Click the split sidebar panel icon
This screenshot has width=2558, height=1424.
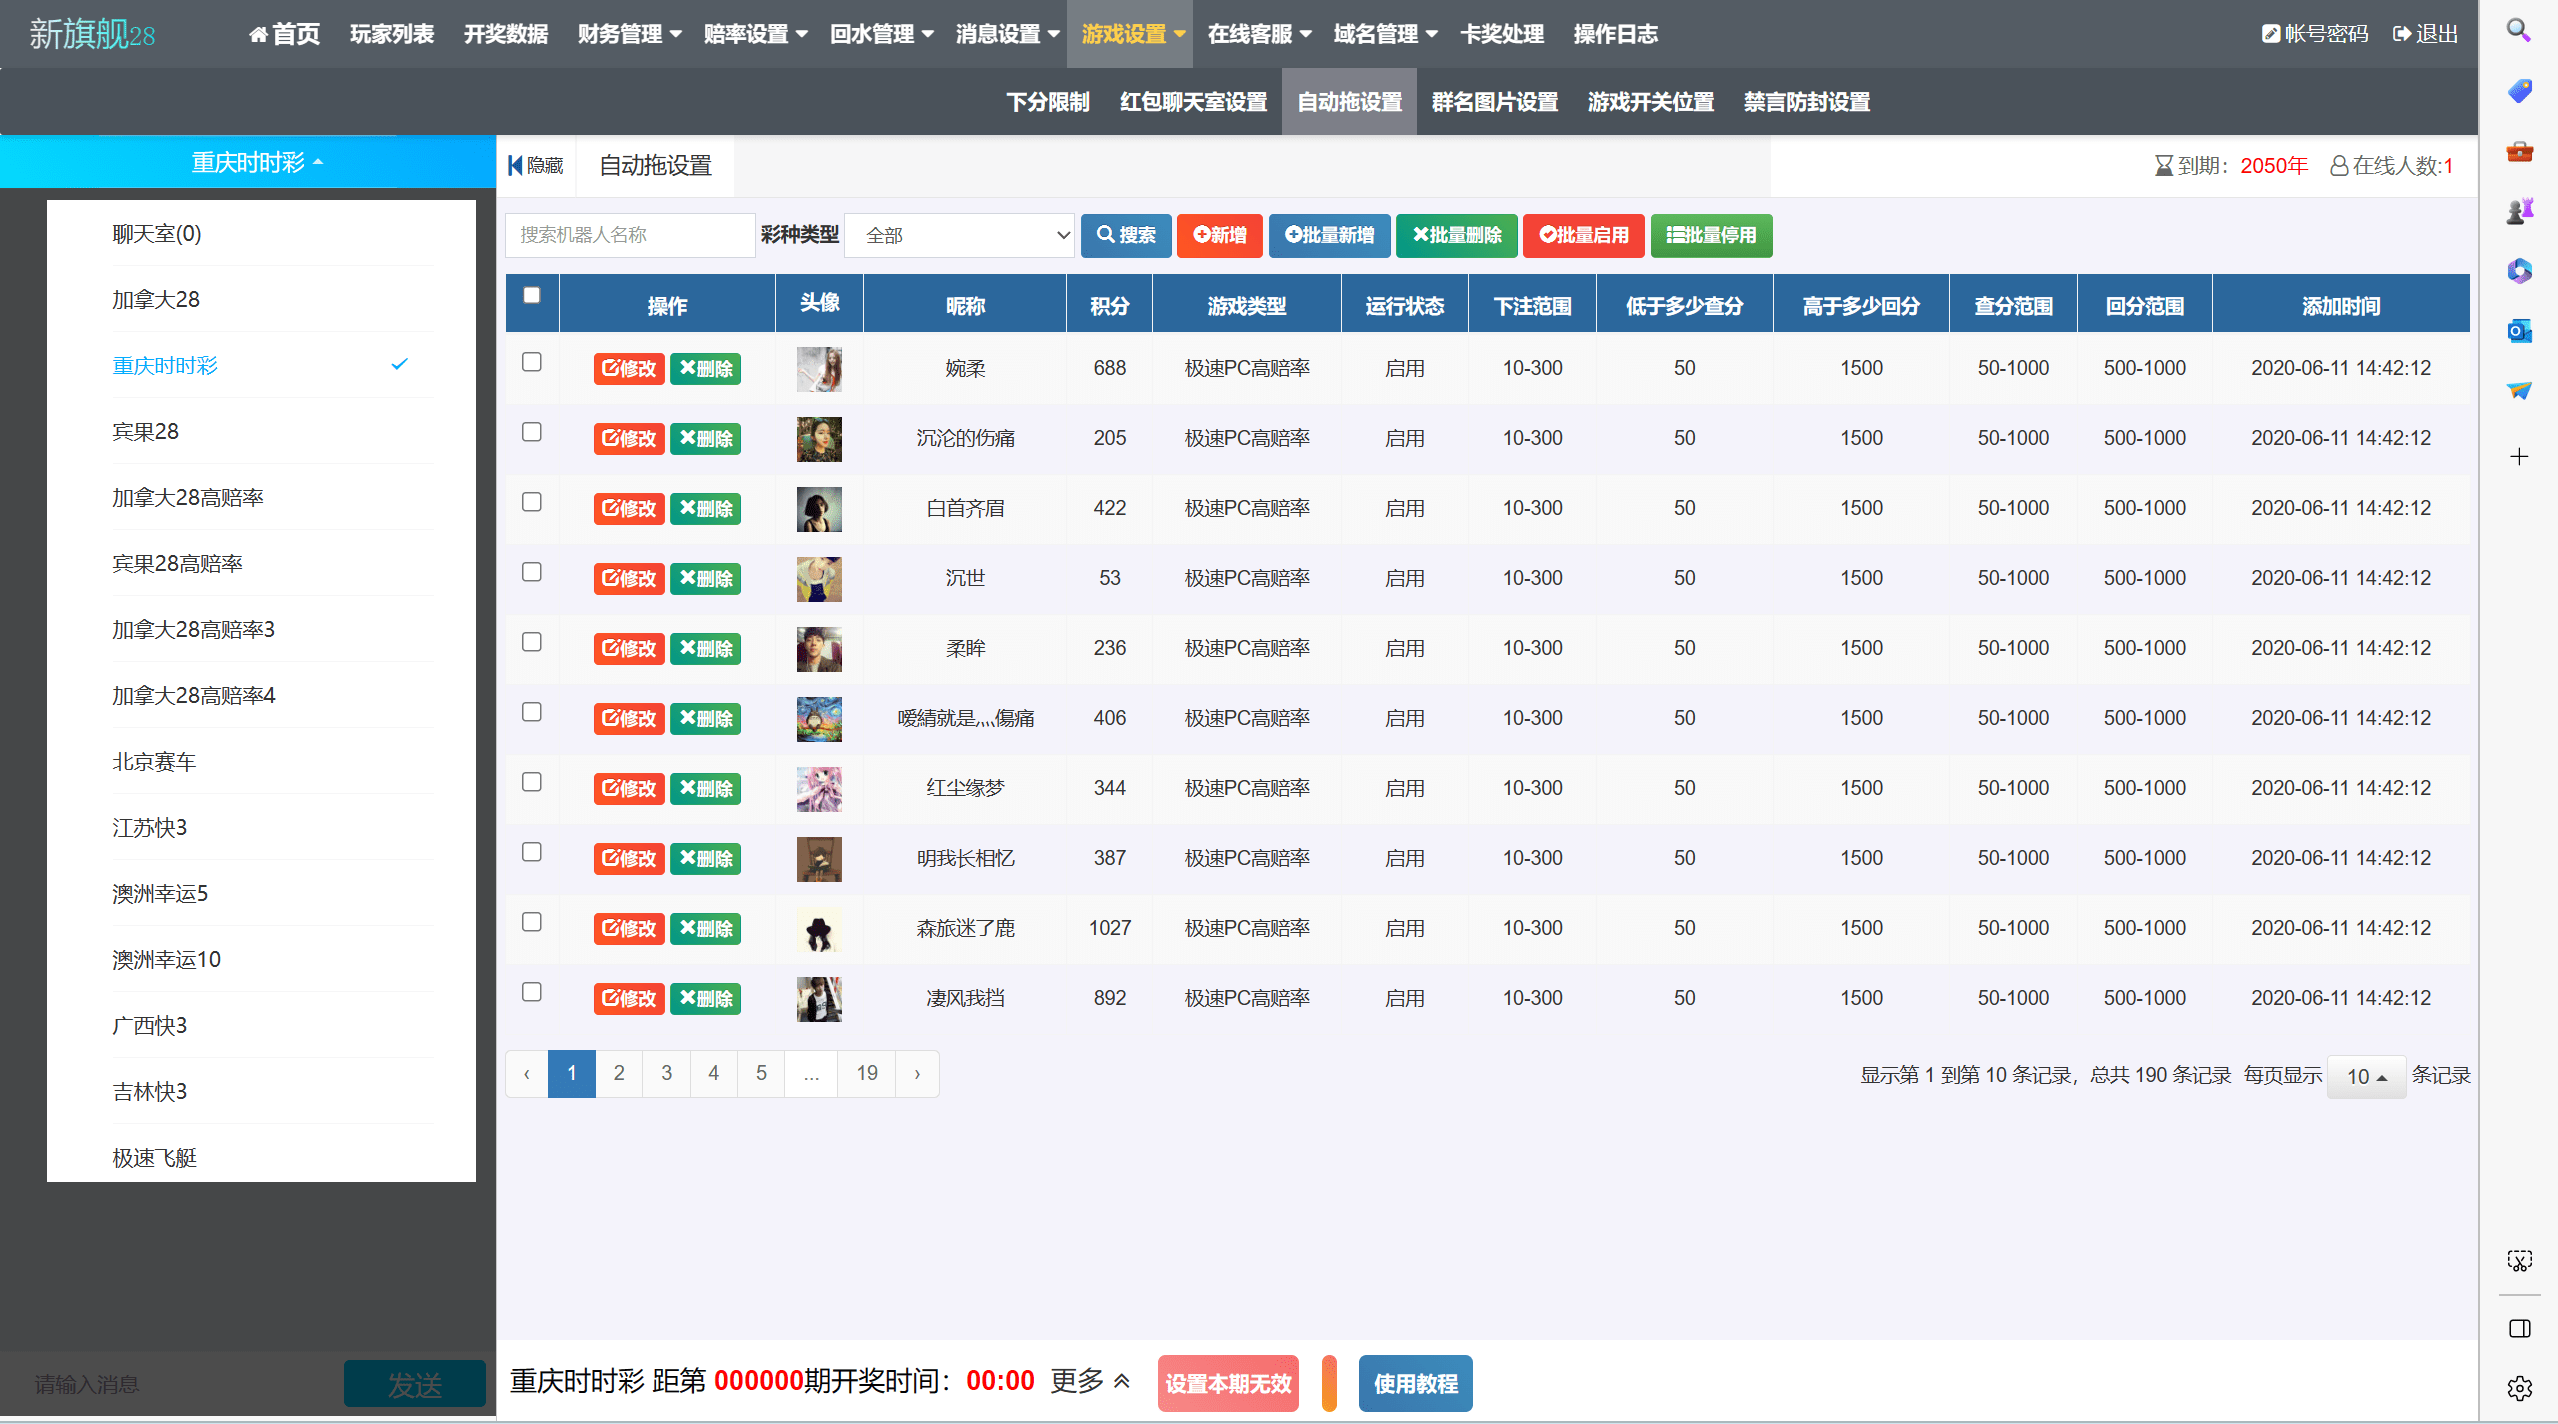2519,1329
